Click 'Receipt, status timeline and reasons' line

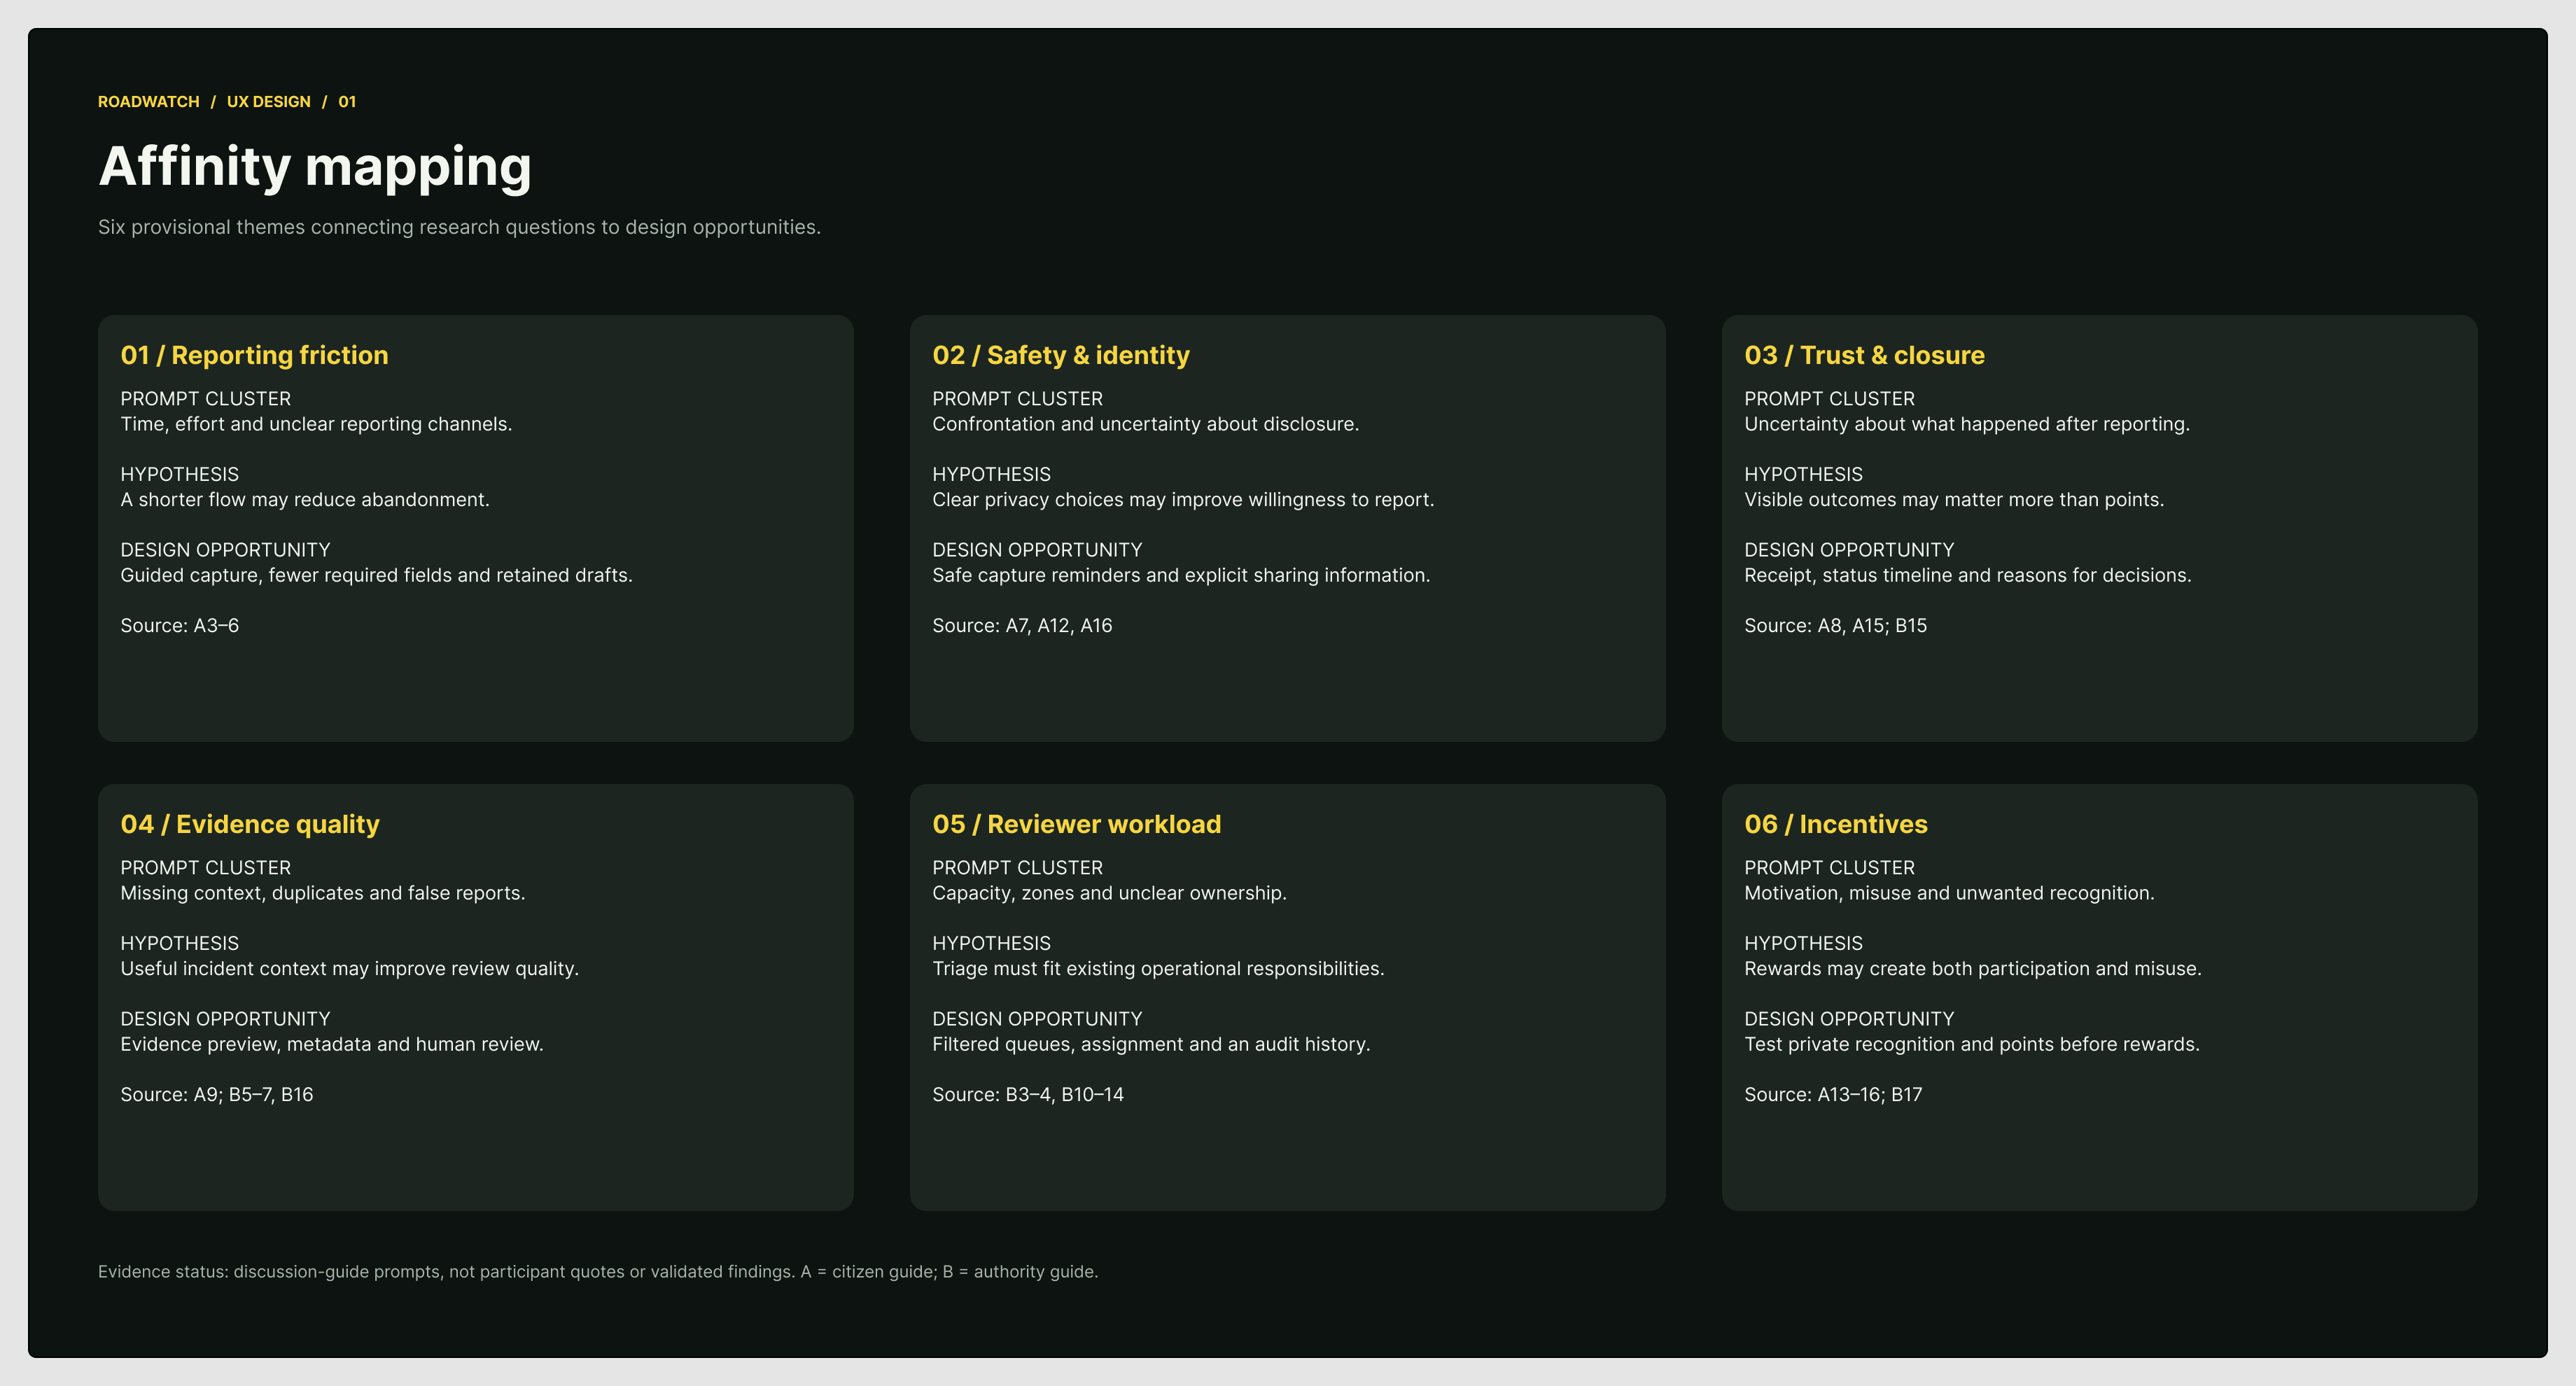coord(1967,575)
